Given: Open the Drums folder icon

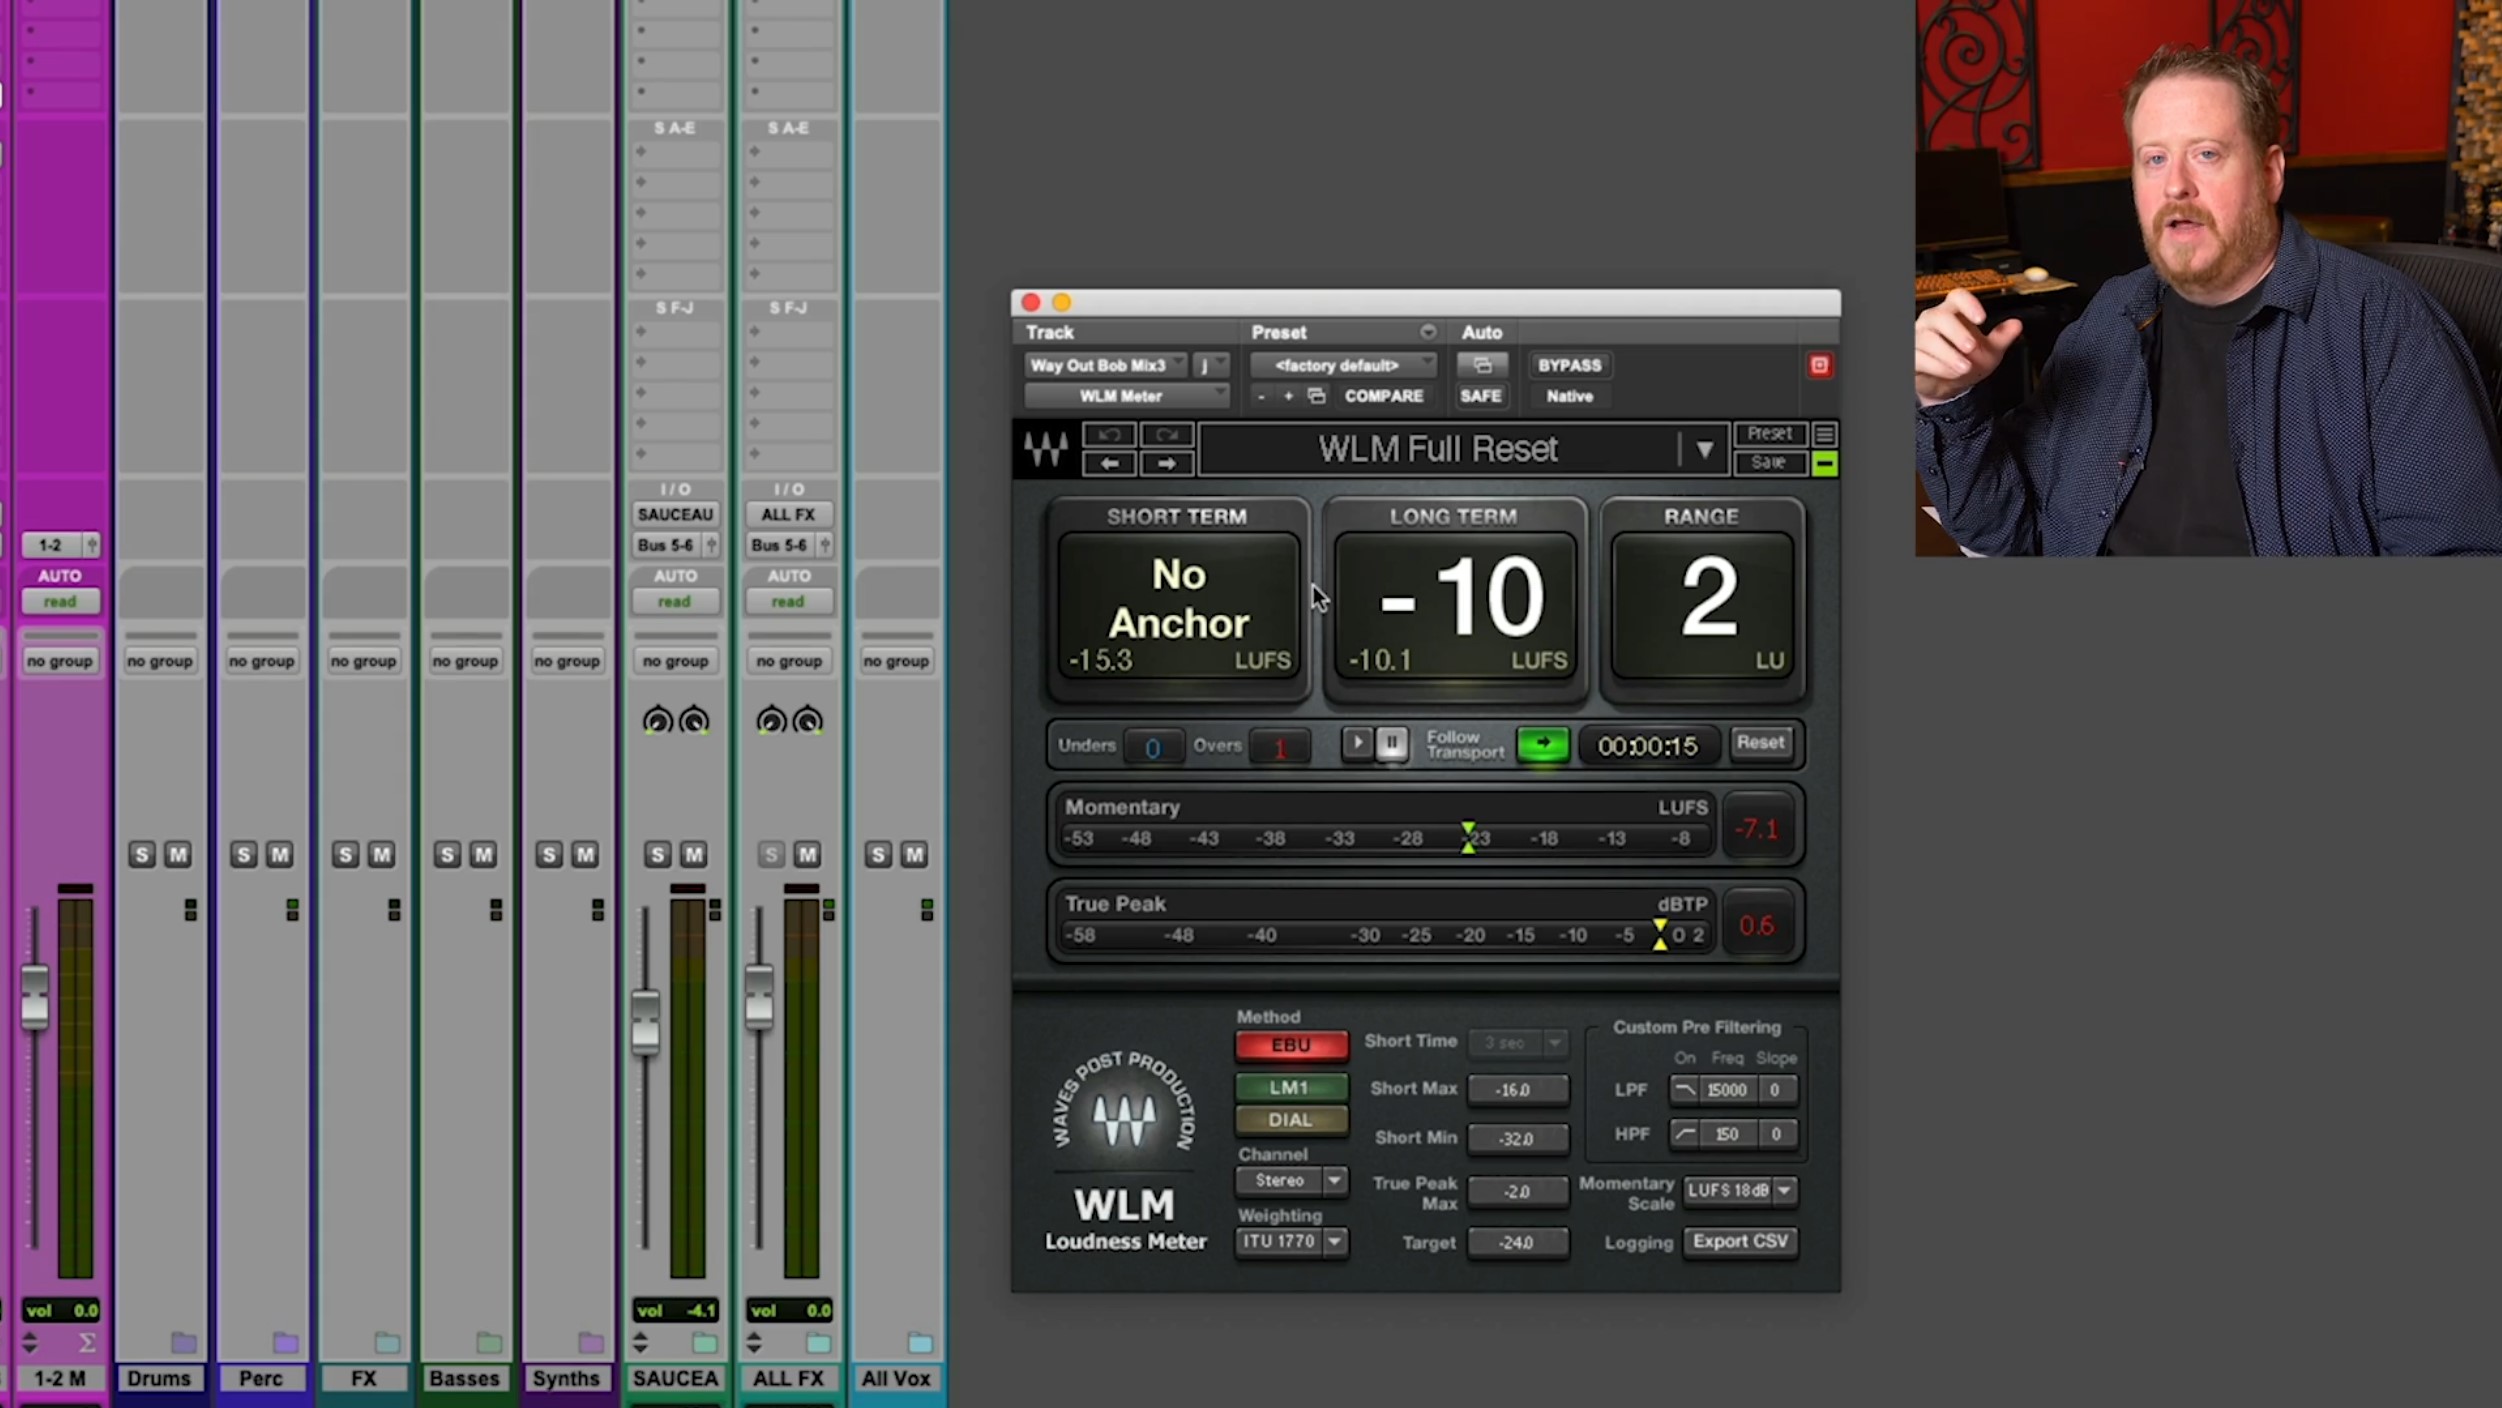Looking at the screenshot, I should (183, 1342).
